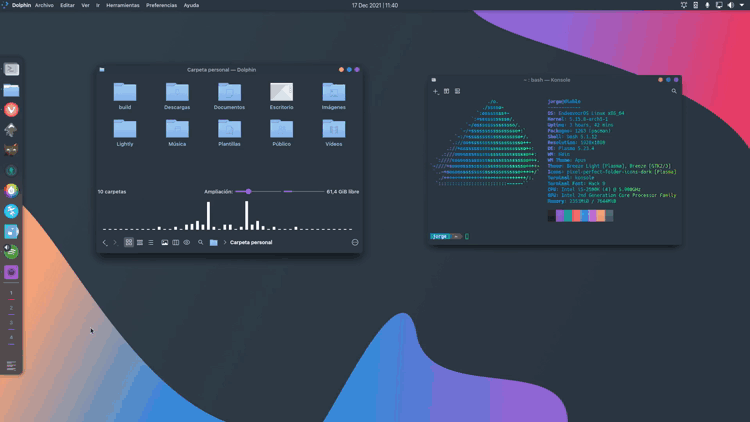The image size is (750, 422).
Task: Open the Preferencias menu
Action: tap(161, 5)
